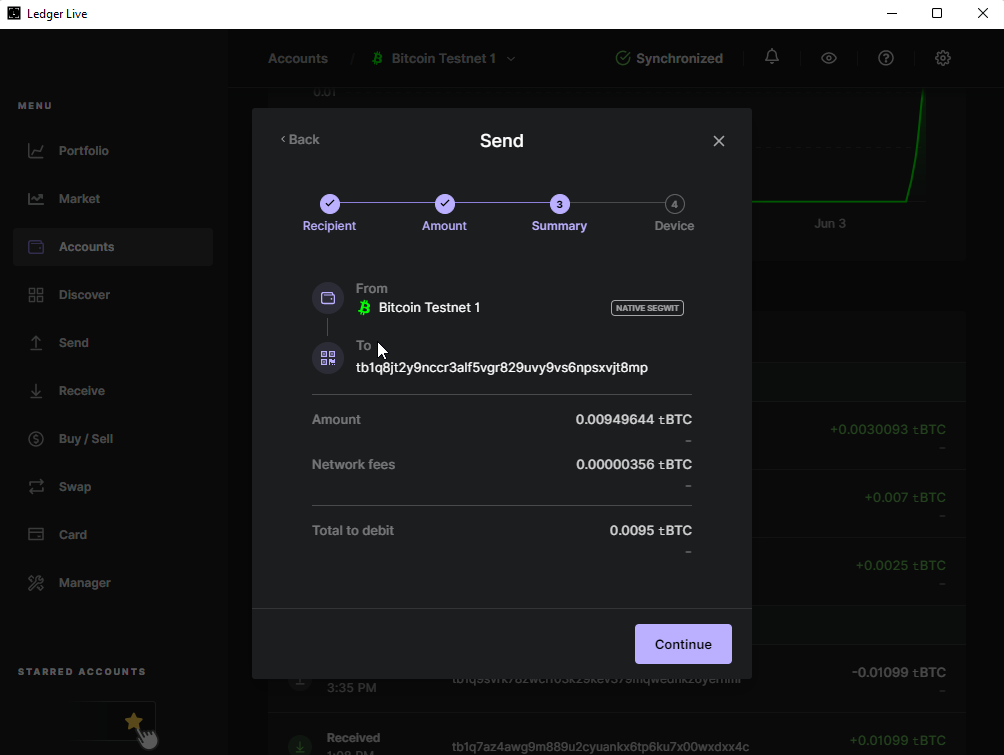Open the help question mark icon
The image size is (1004, 755).
pyautogui.click(x=886, y=58)
